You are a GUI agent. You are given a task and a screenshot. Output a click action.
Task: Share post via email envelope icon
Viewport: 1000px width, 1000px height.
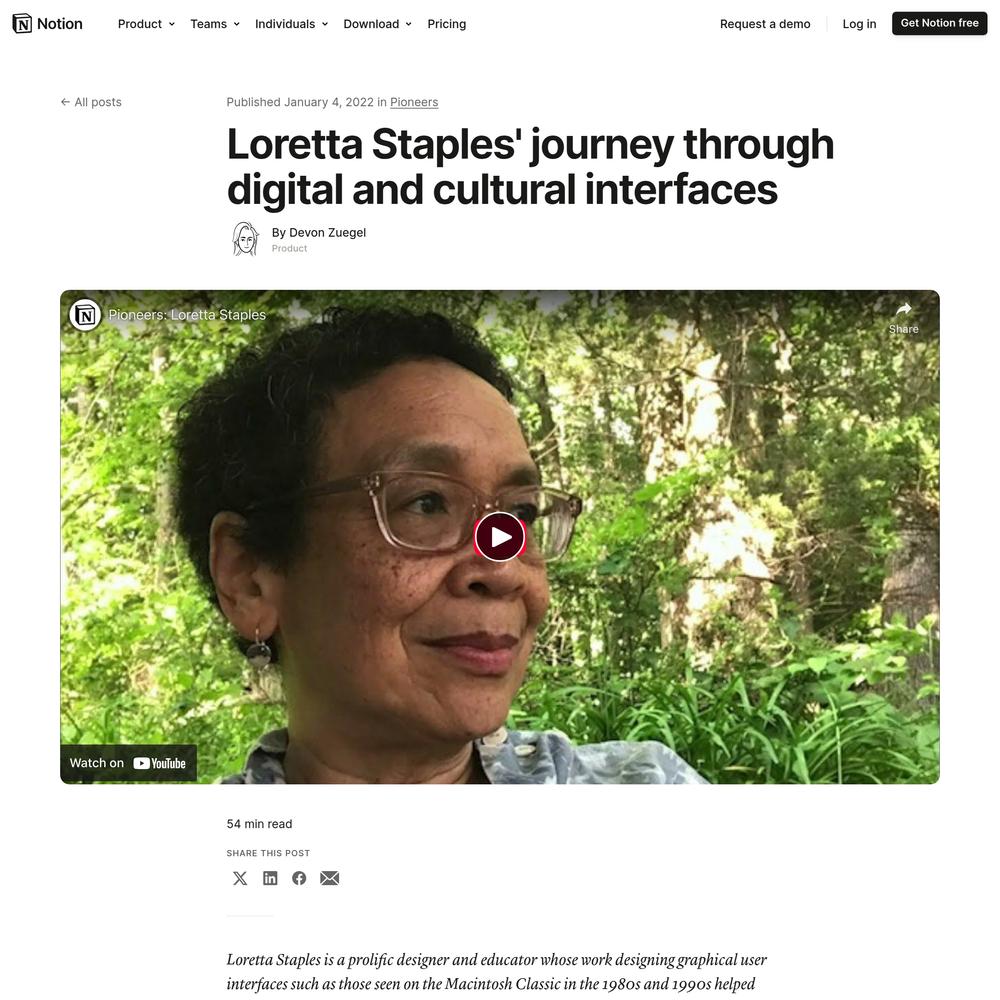(330, 878)
